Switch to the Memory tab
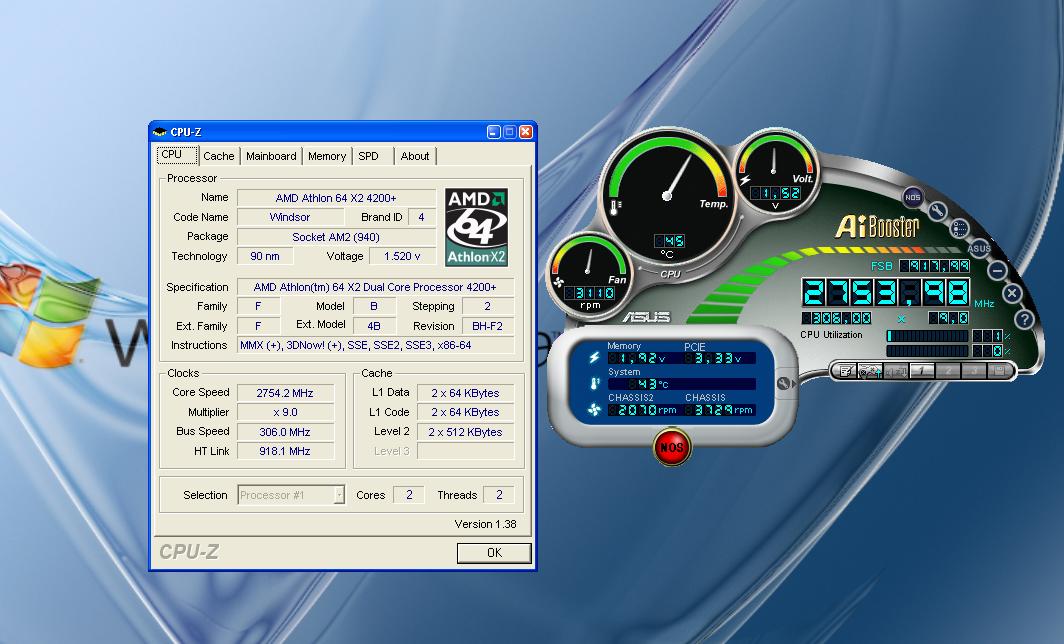 (x=327, y=156)
